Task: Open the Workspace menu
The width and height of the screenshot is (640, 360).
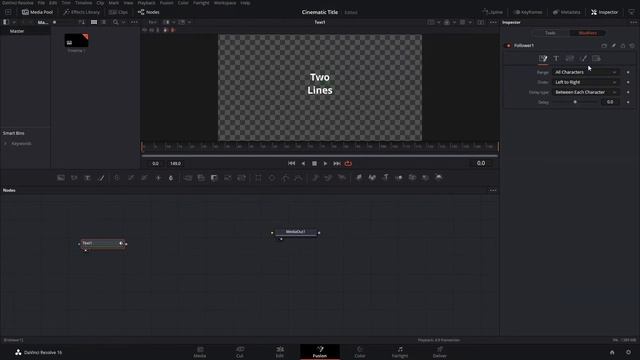Action: tap(225, 3)
